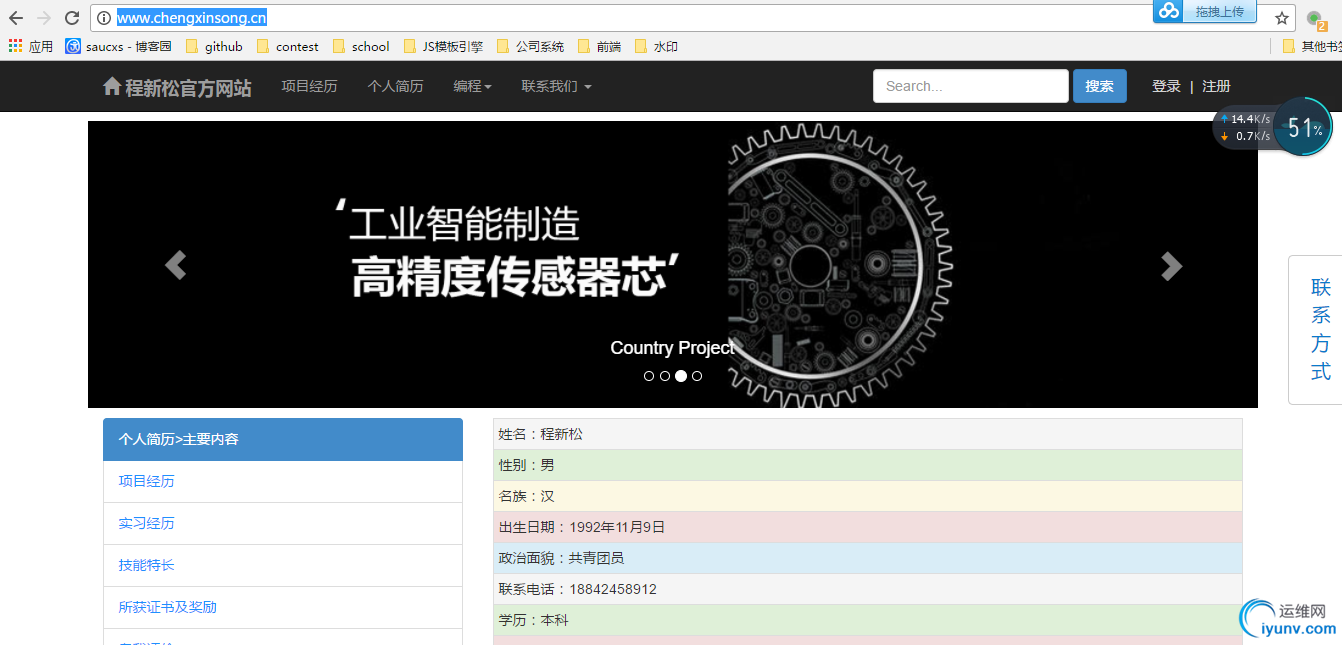
Task: Open 项目经历 in the top navbar
Action: click(x=309, y=87)
